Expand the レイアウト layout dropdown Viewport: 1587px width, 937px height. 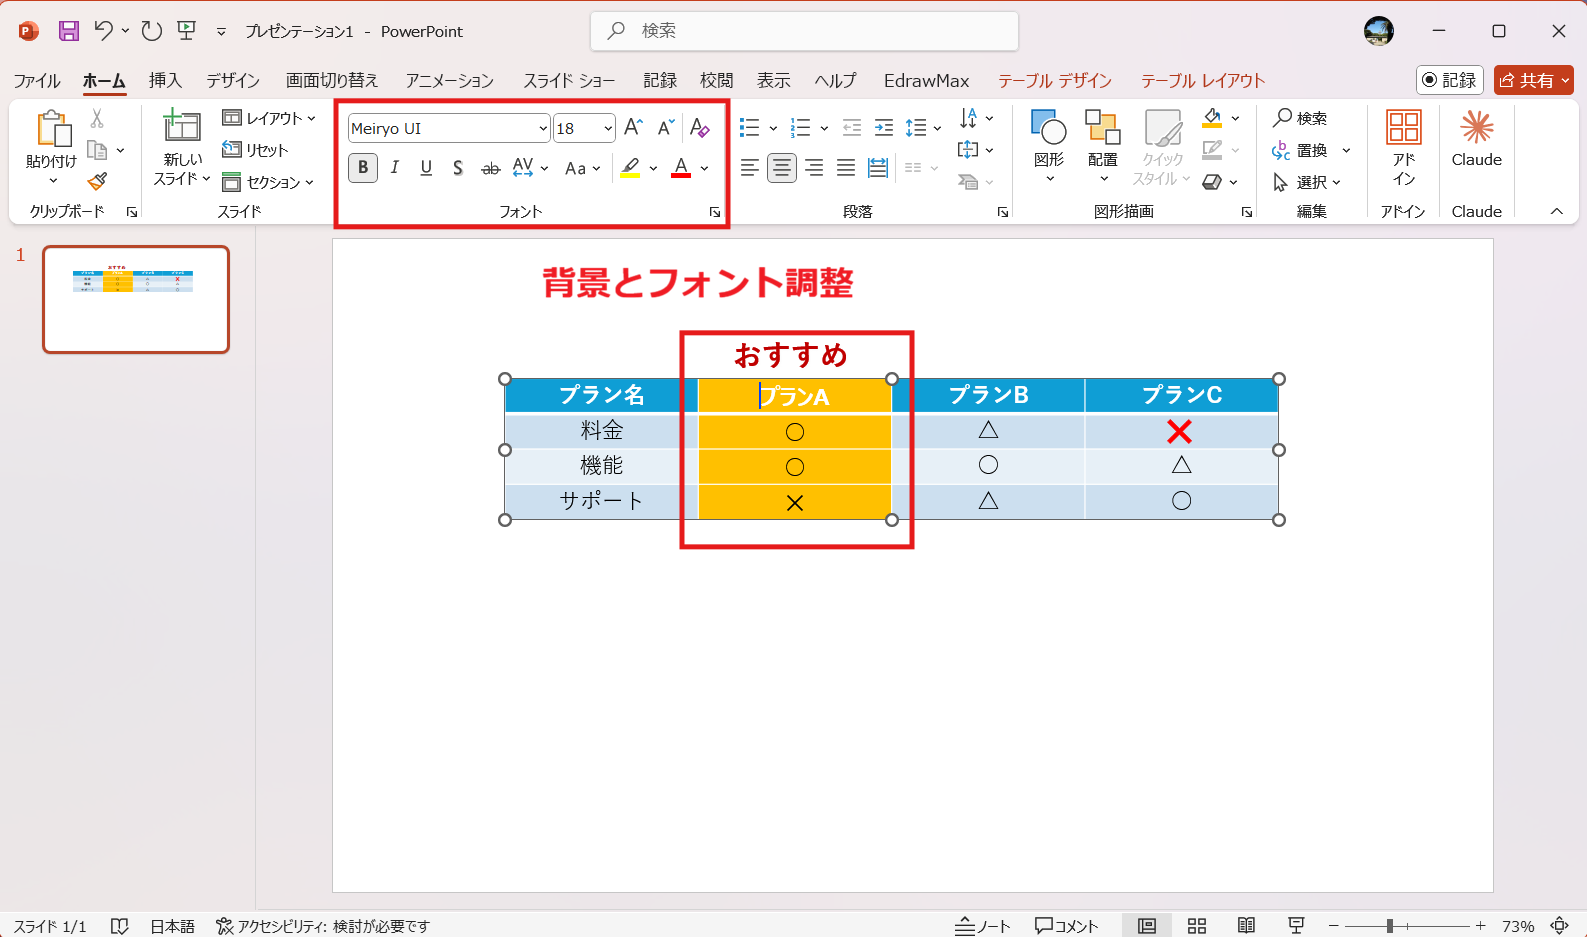click(269, 118)
